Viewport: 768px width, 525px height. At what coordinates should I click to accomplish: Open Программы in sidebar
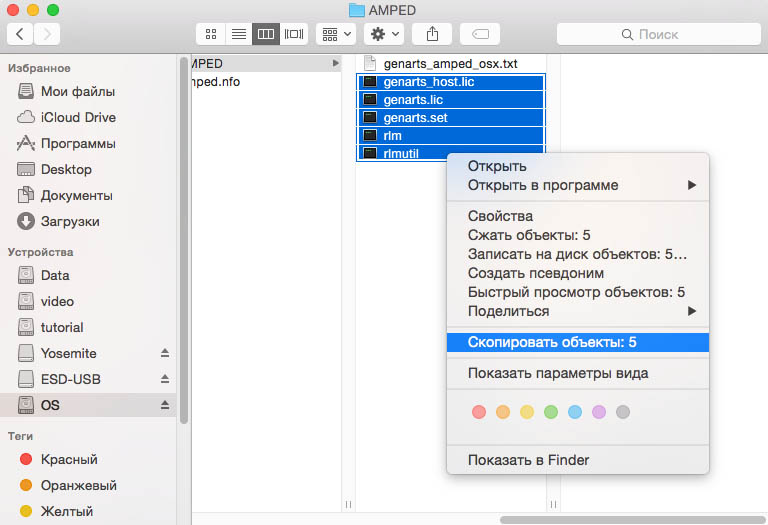pos(88,143)
